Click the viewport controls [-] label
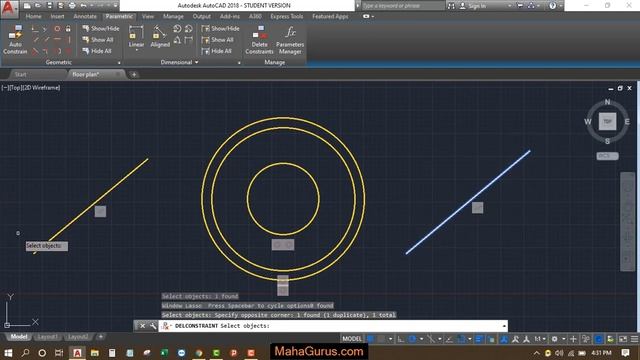 (4, 88)
